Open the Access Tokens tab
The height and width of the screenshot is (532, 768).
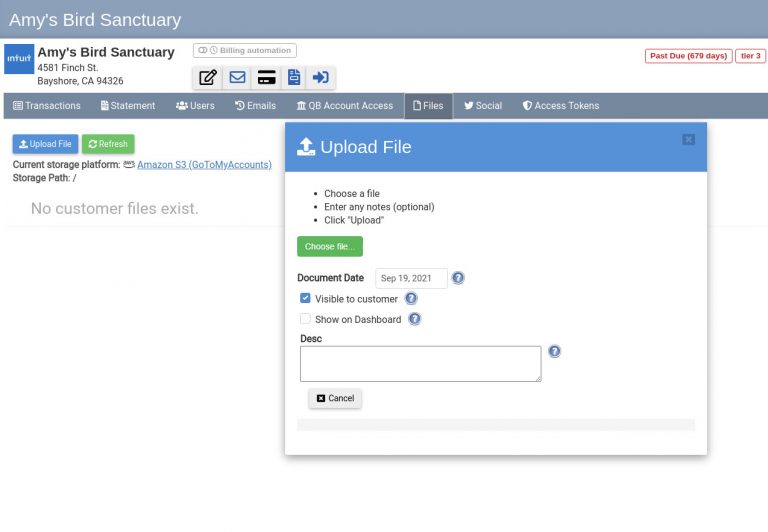click(x=561, y=106)
